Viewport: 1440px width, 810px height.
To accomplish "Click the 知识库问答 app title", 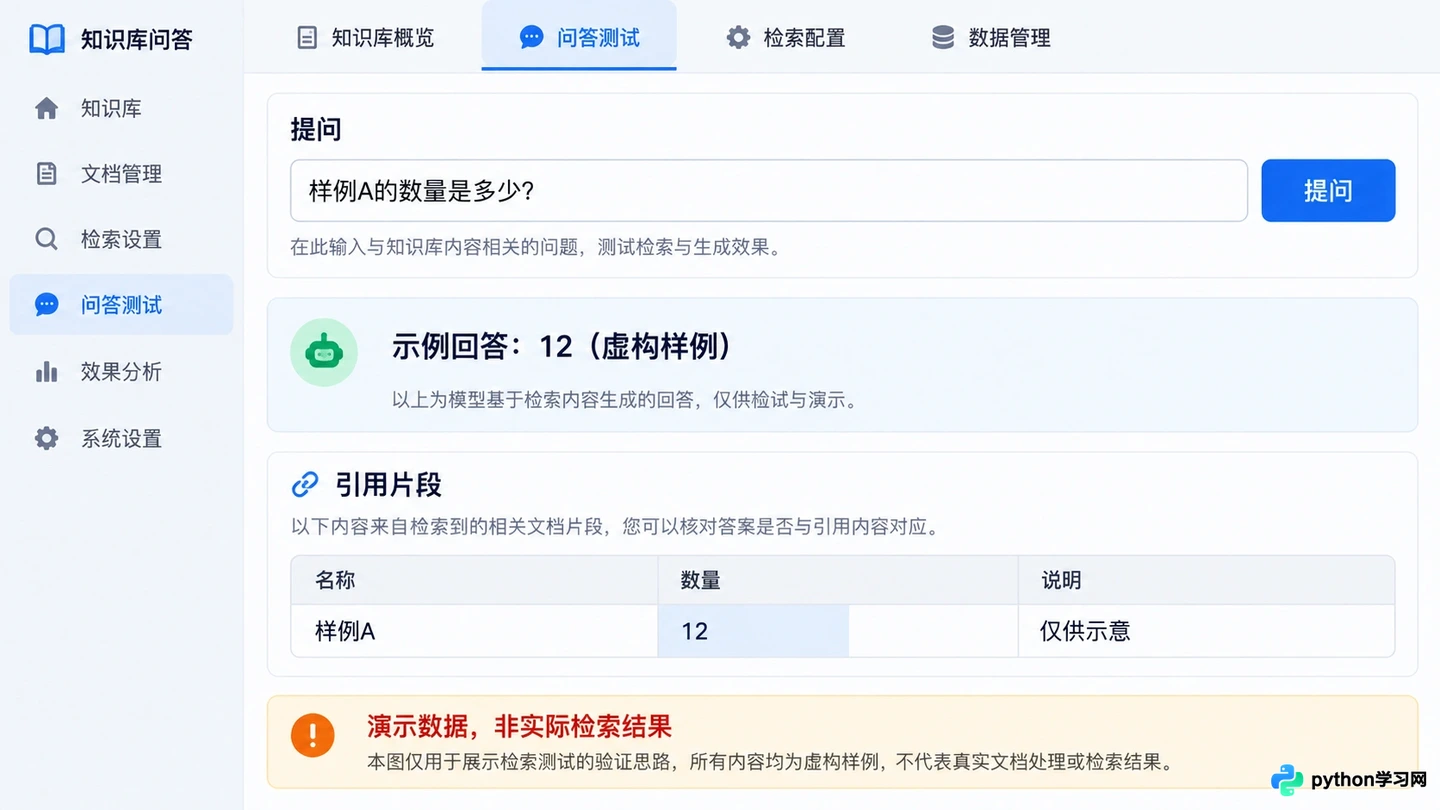I will (x=136, y=40).
